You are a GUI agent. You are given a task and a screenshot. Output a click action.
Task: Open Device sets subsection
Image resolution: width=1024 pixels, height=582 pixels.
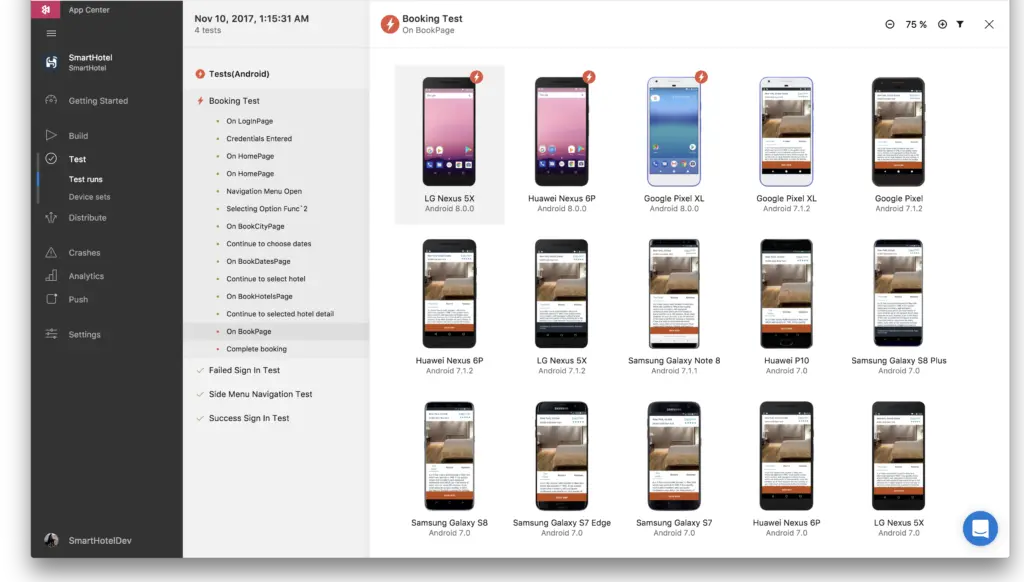pos(89,197)
